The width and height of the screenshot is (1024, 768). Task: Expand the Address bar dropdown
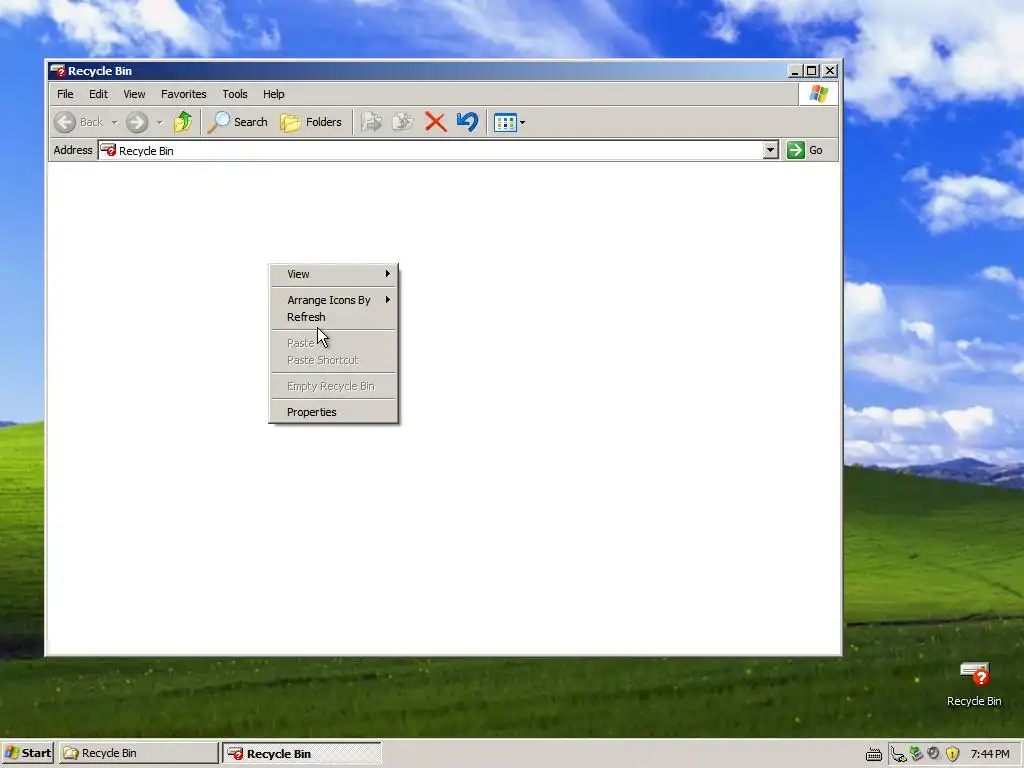(x=771, y=150)
